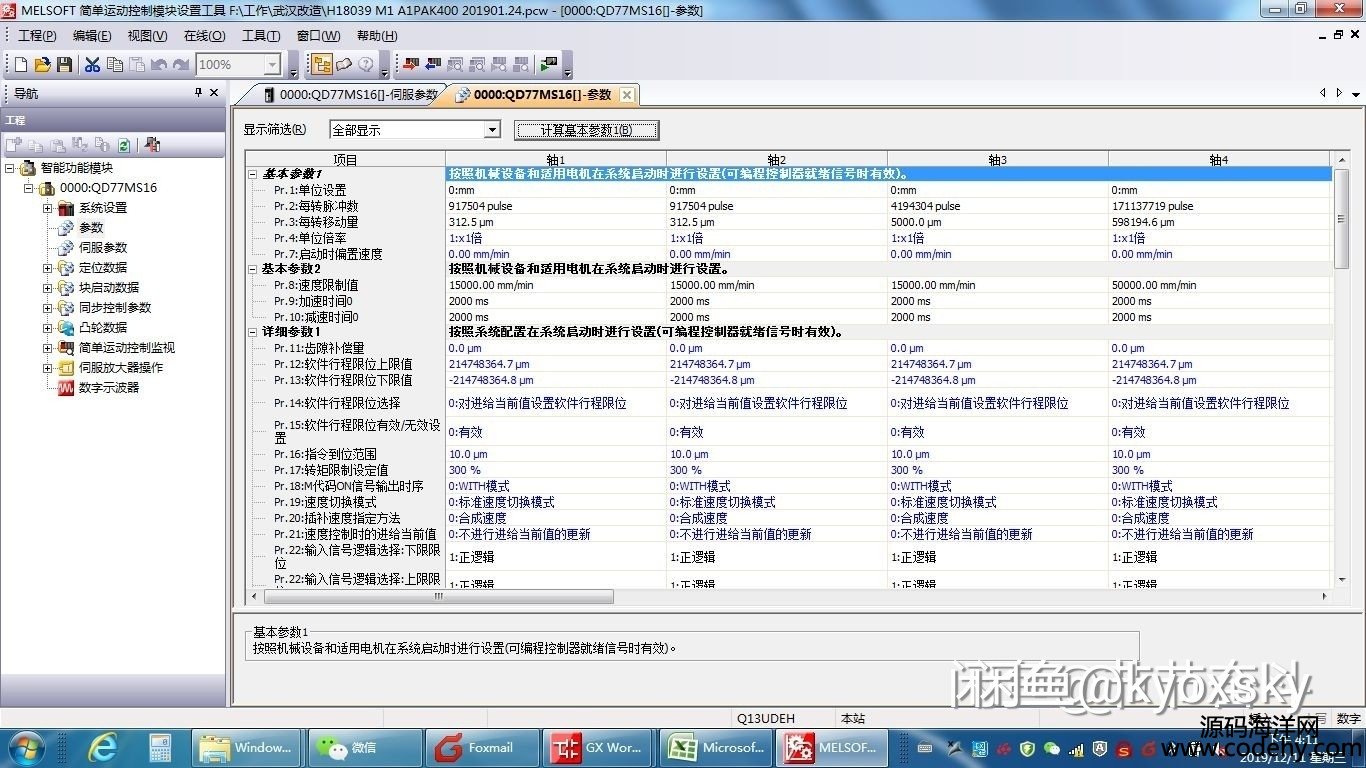Select 数字示波器 in the project tree
This screenshot has height=768, width=1366.
(x=109, y=388)
